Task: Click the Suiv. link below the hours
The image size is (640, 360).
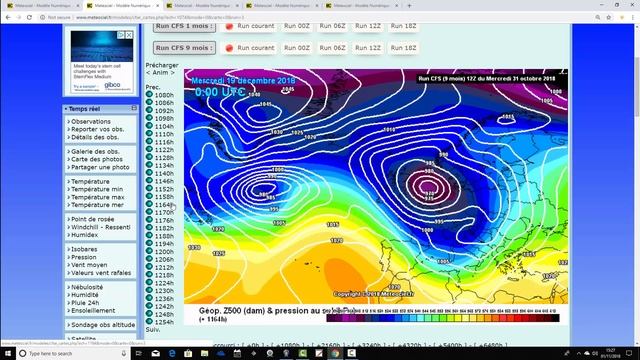Action: click(153, 329)
